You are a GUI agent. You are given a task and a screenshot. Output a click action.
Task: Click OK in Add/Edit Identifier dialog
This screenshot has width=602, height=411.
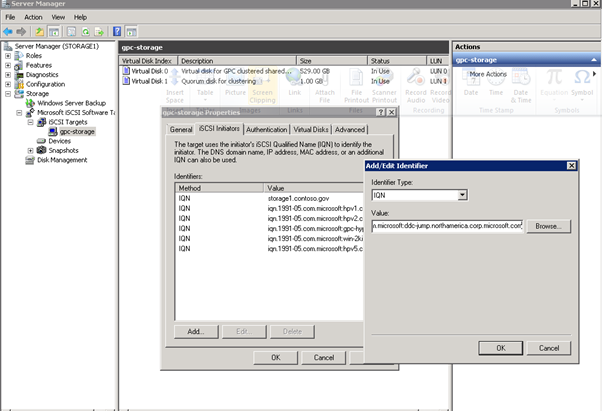(x=501, y=348)
